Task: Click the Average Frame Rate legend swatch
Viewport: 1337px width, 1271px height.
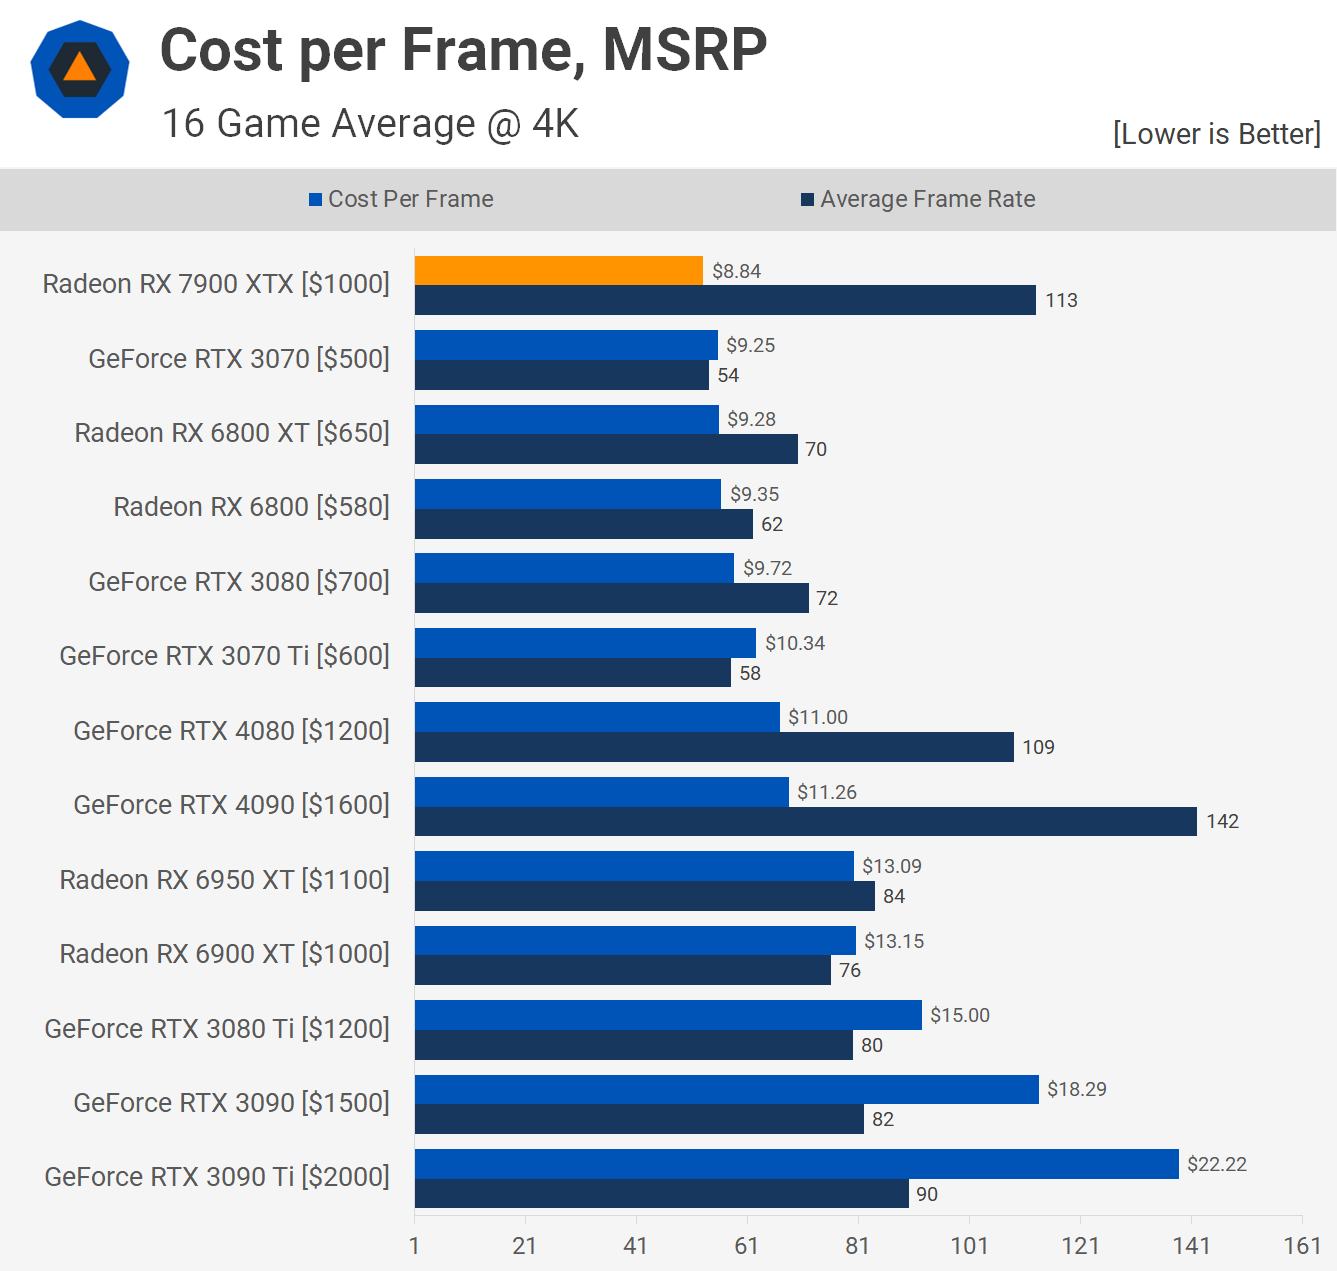Action: pyautogui.click(x=807, y=200)
